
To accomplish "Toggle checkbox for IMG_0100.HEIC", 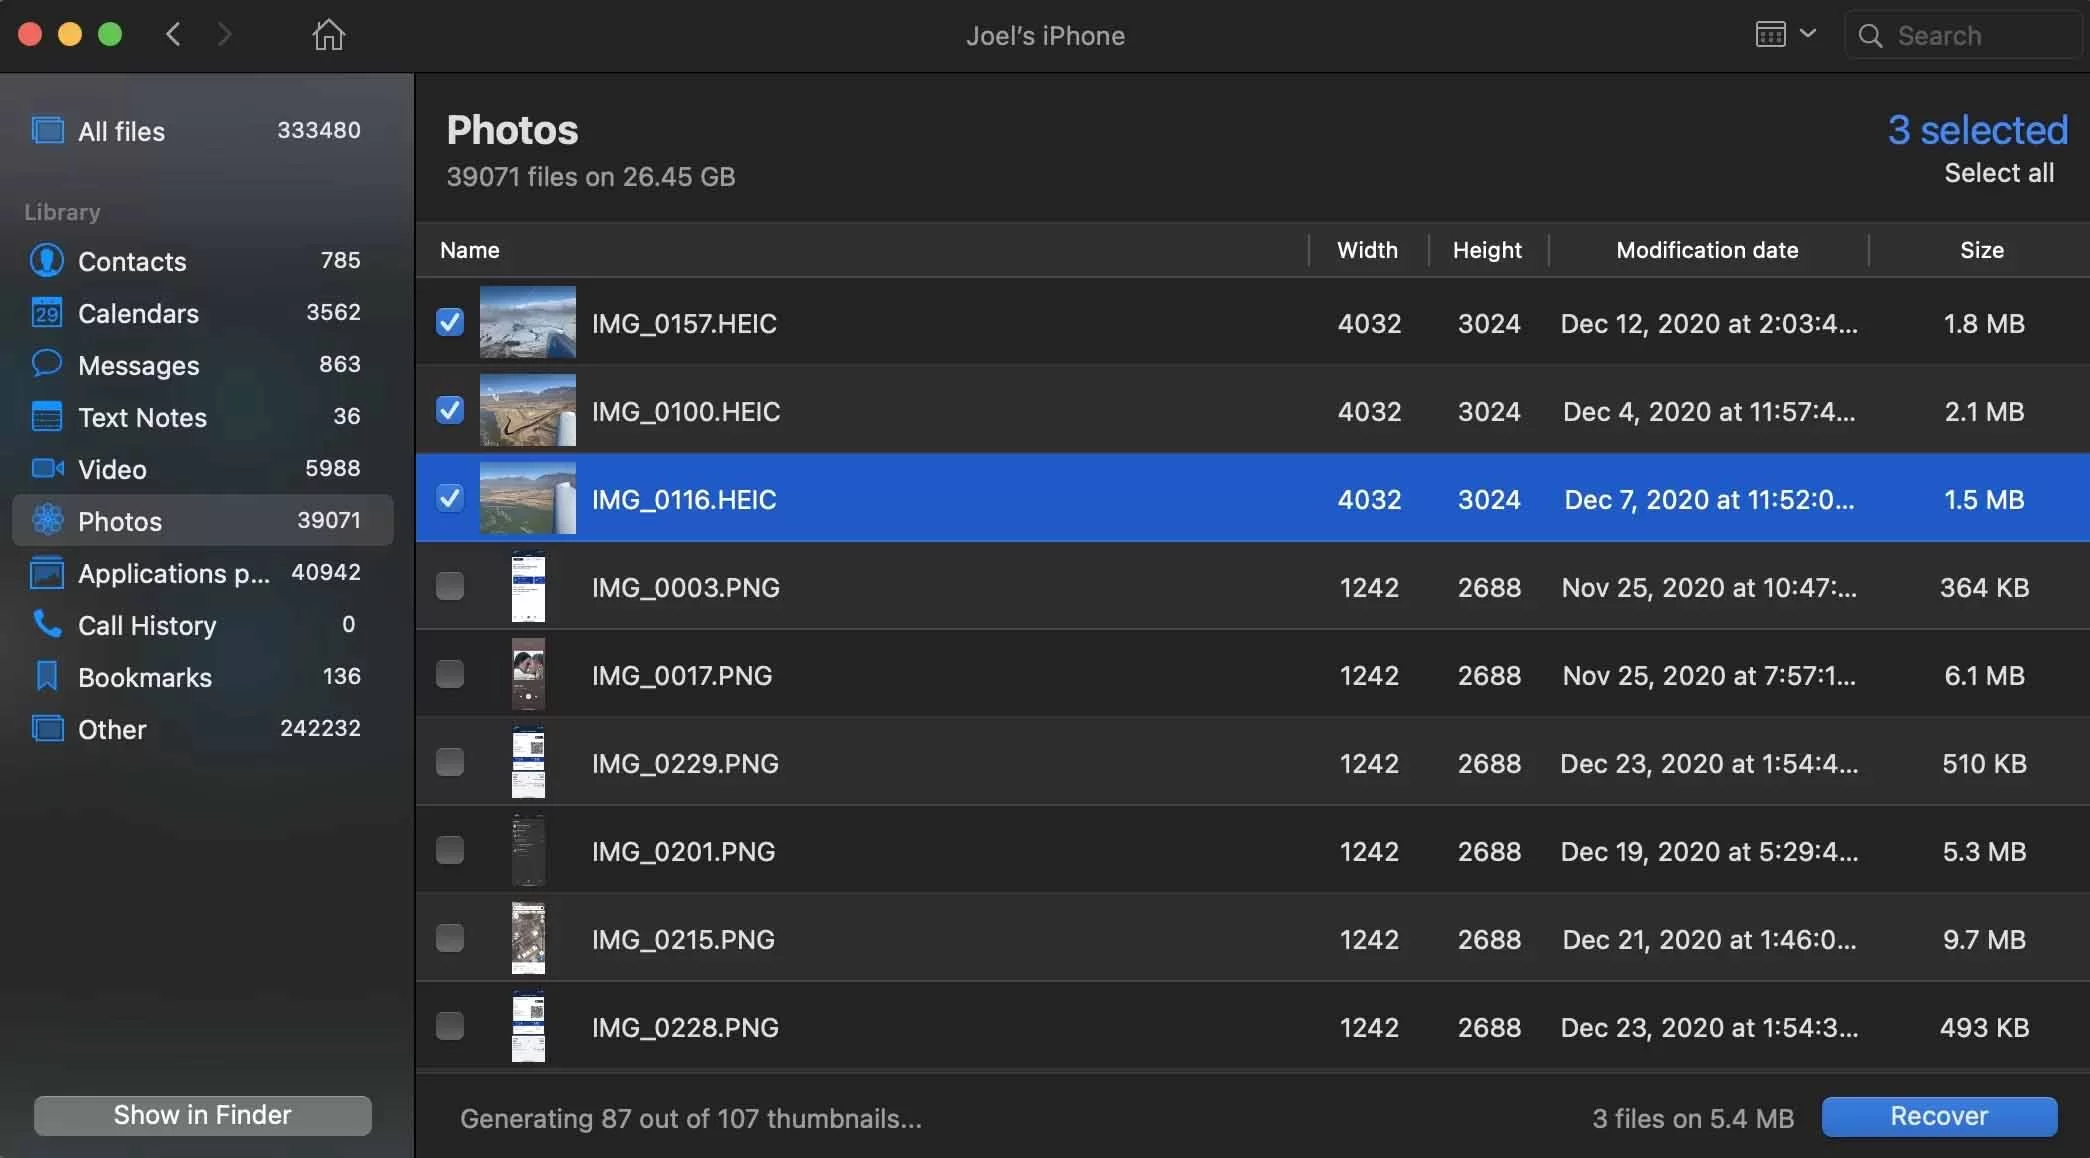I will tap(449, 409).
